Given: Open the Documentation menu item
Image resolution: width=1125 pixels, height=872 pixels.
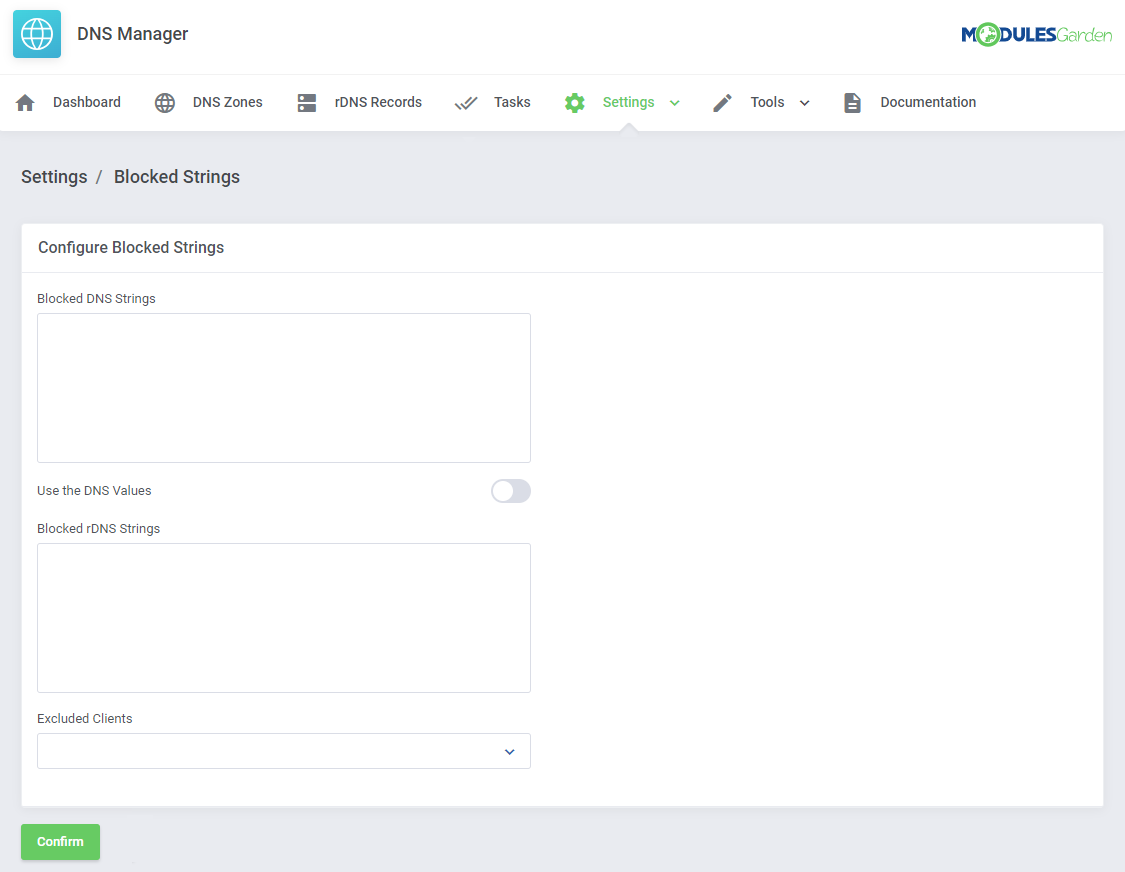Looking at the screenshot, I should click(928, 102).
